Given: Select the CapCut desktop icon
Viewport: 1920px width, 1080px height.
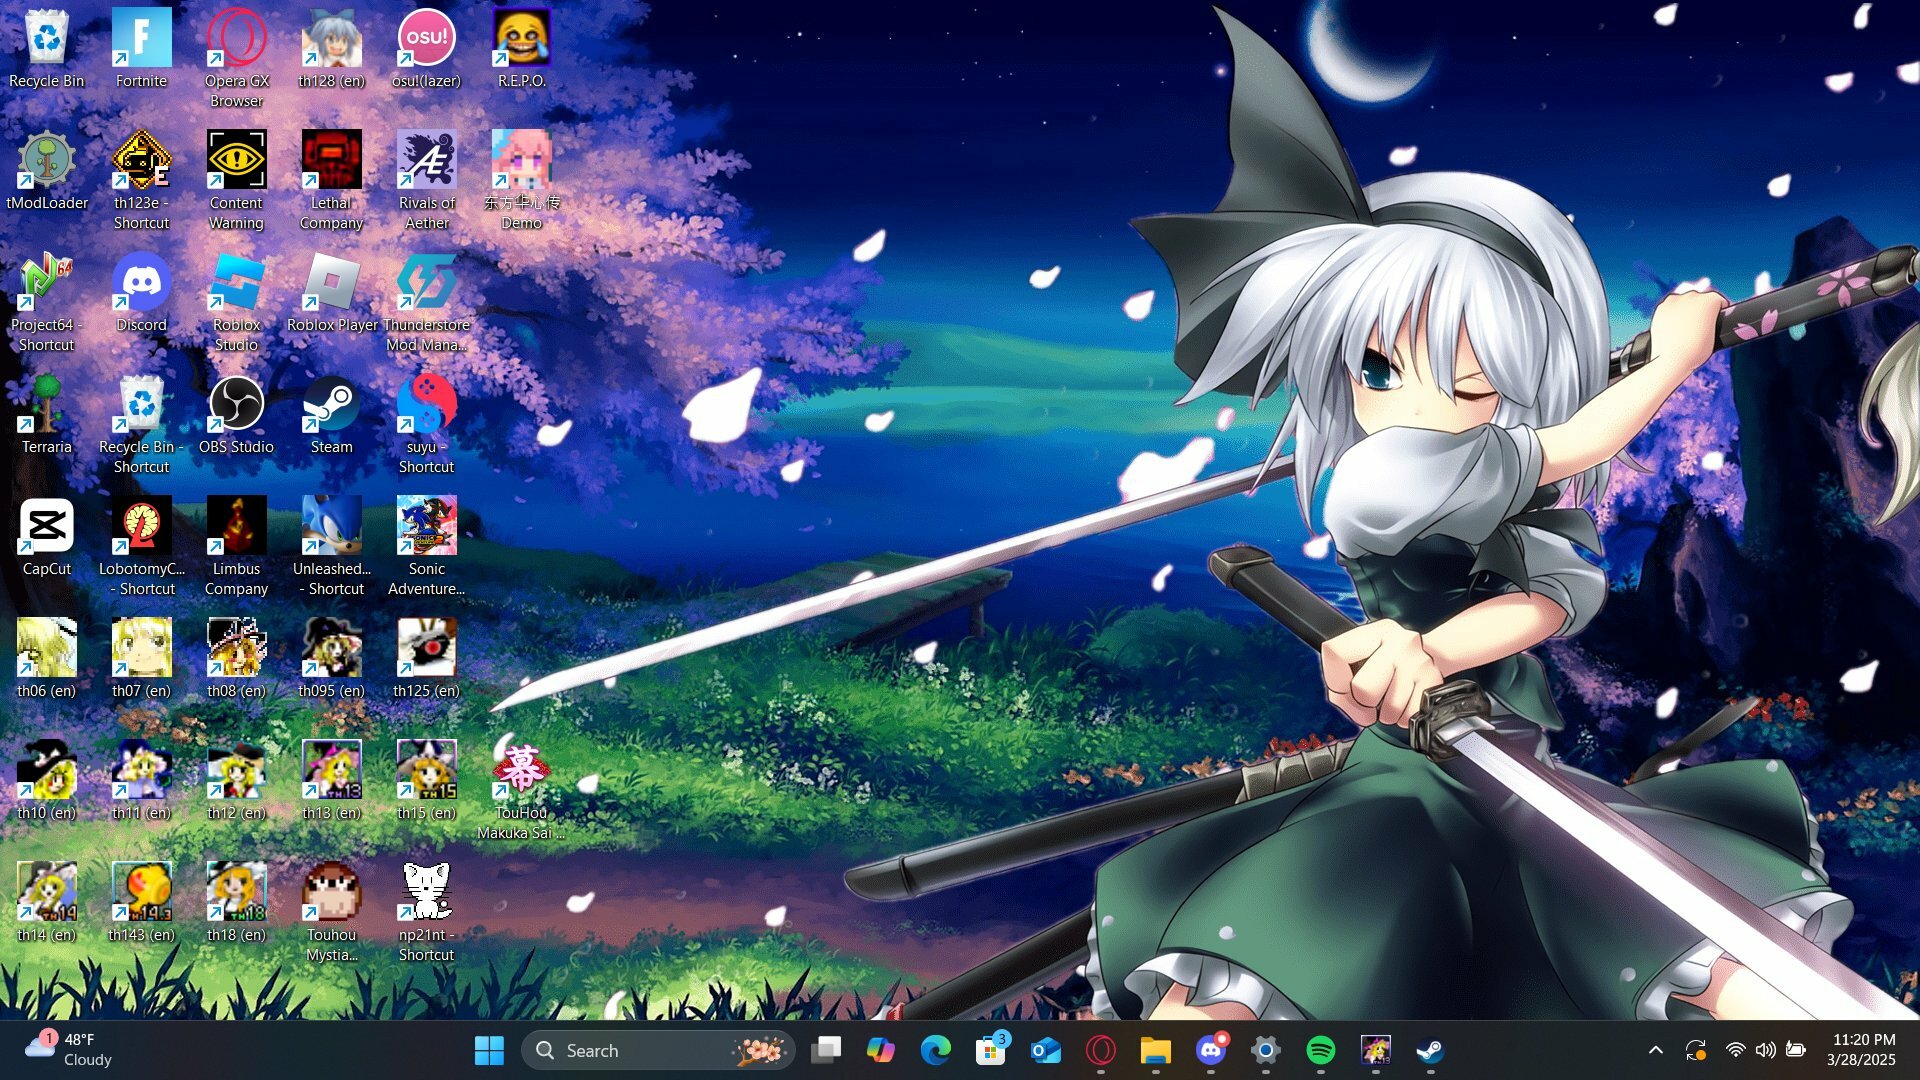Looking at the screenshot, I should (x=47, y=536).
